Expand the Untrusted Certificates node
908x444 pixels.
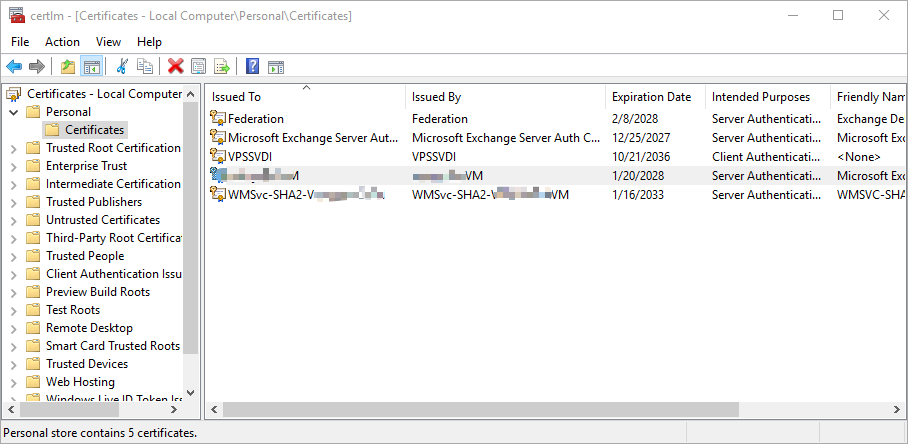13,220
